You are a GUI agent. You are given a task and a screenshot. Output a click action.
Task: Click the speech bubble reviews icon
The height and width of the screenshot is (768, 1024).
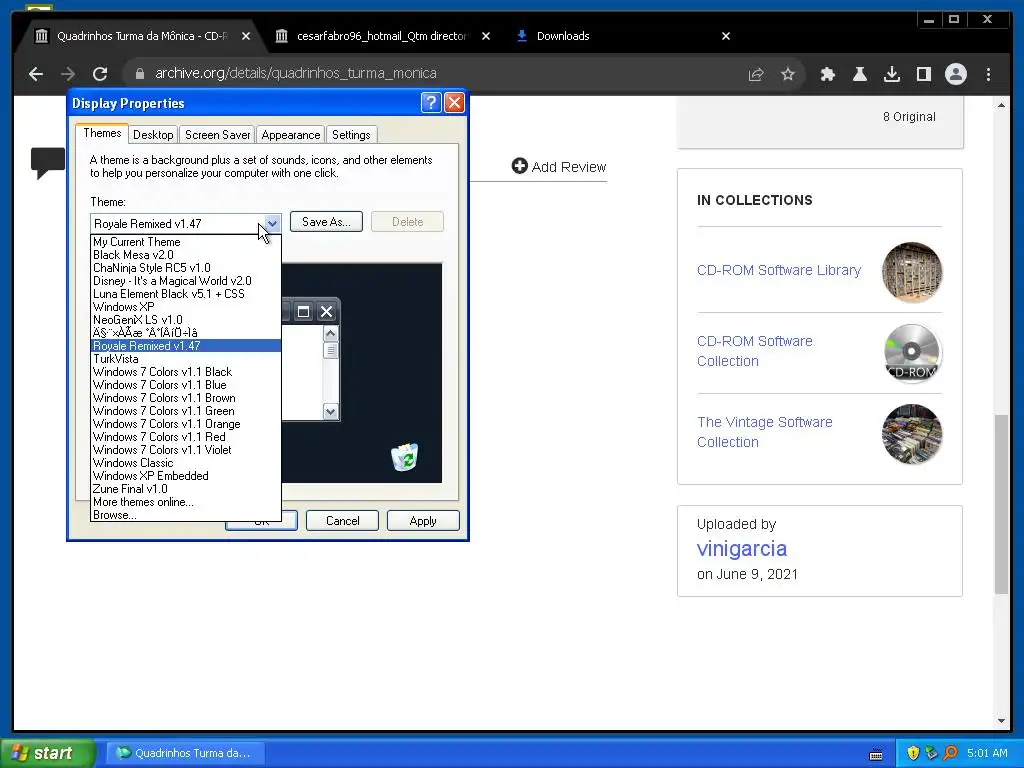[48, 163]
